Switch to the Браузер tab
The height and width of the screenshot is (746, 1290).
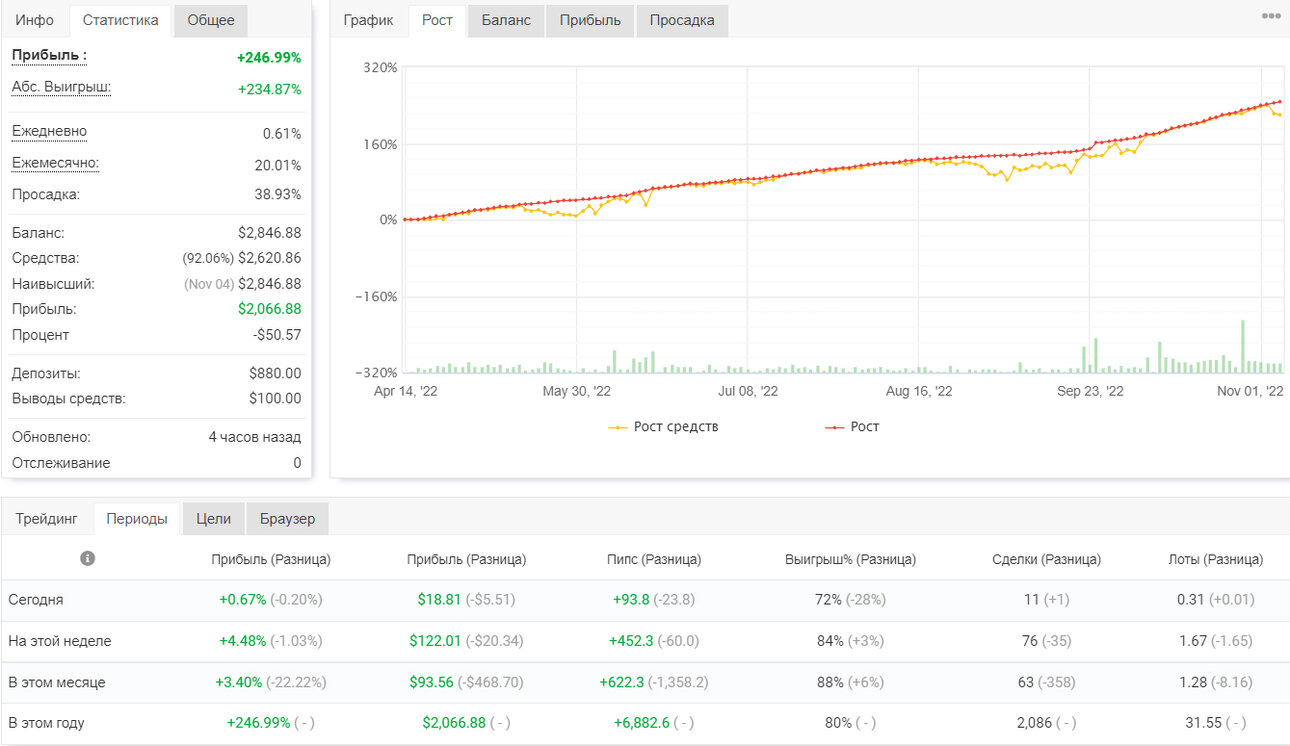[287, 519]
